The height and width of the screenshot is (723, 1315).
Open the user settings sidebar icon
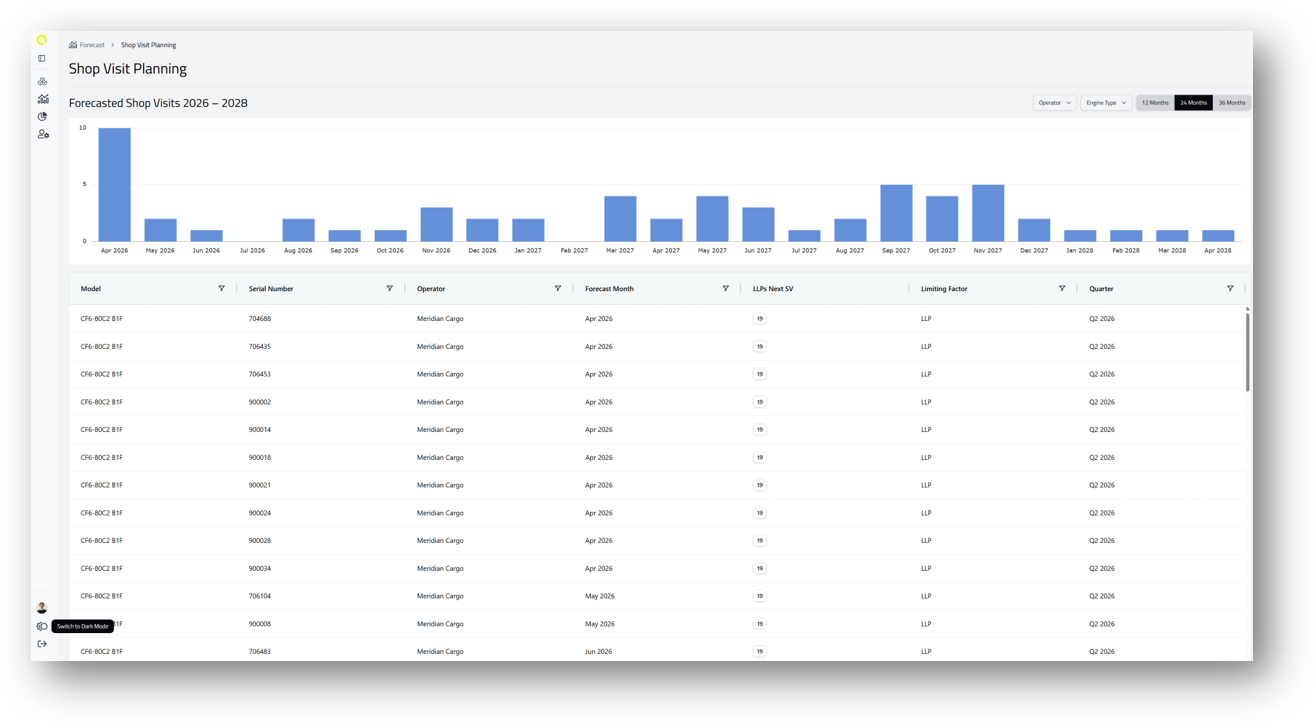click(42, 134)
